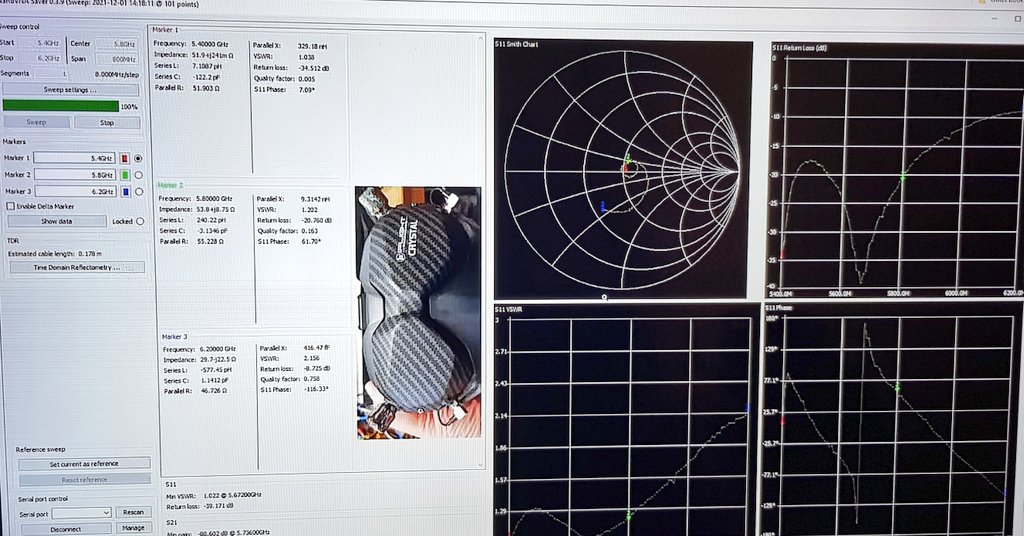Click Marker 2 S11 Phase 61.70°

coord(311,242)
